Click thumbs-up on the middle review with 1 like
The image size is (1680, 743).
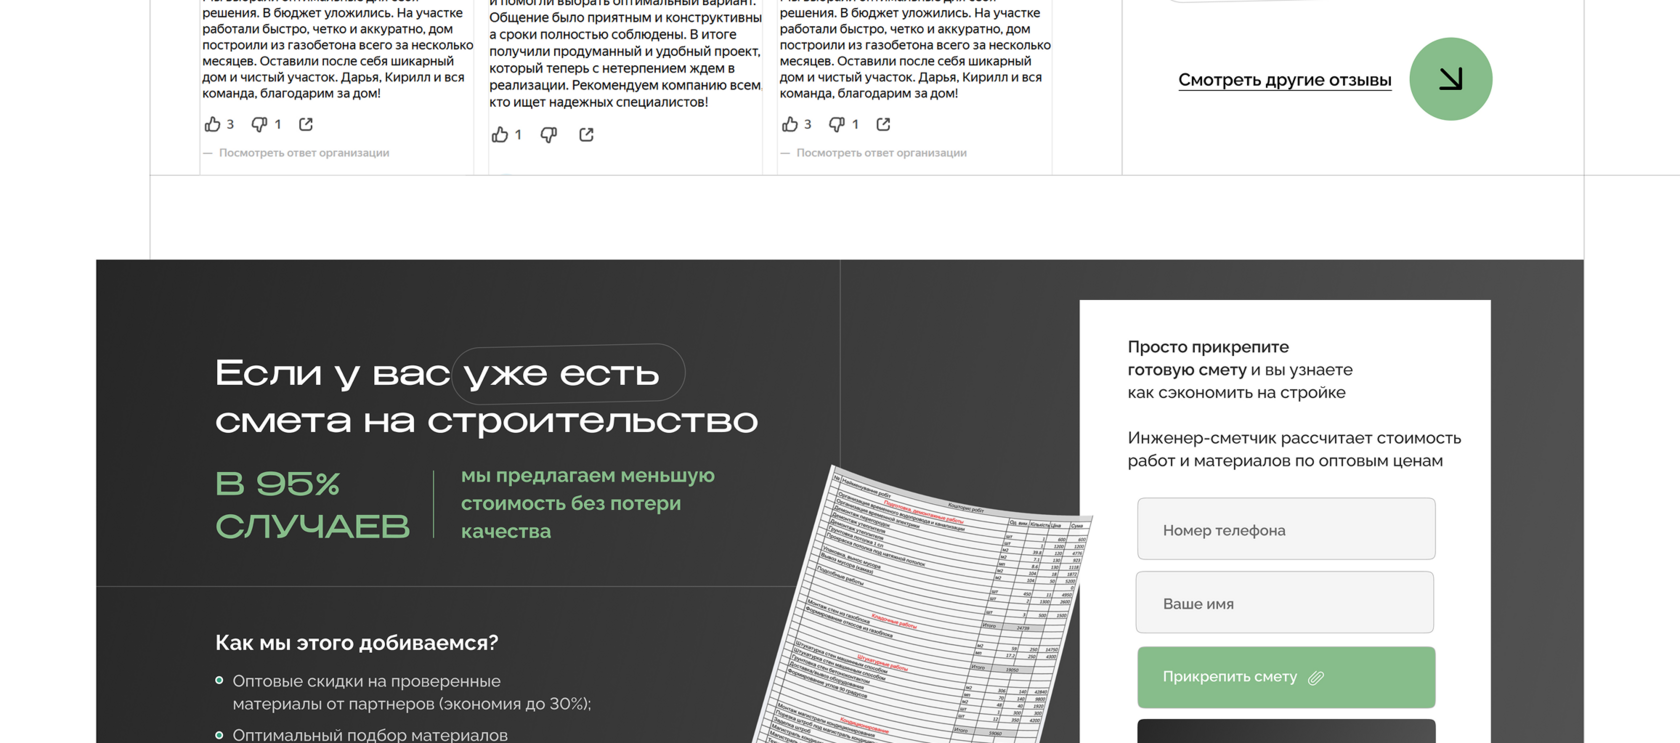(x=500, y=134)
